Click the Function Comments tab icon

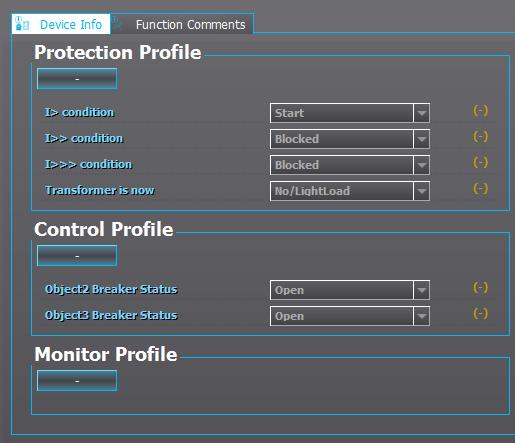point(118,23)
